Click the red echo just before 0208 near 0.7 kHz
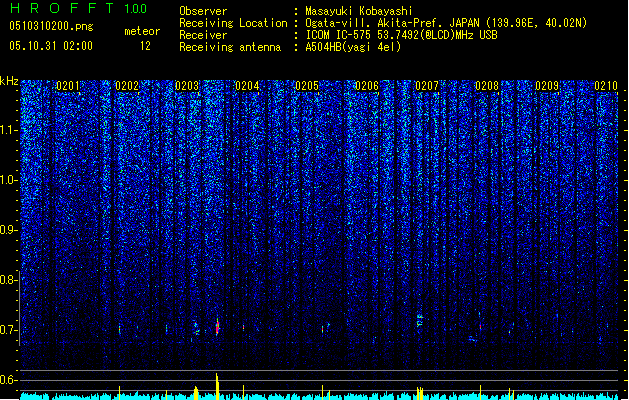This screenshot has width=629, height=400. (x=480, y=327)
